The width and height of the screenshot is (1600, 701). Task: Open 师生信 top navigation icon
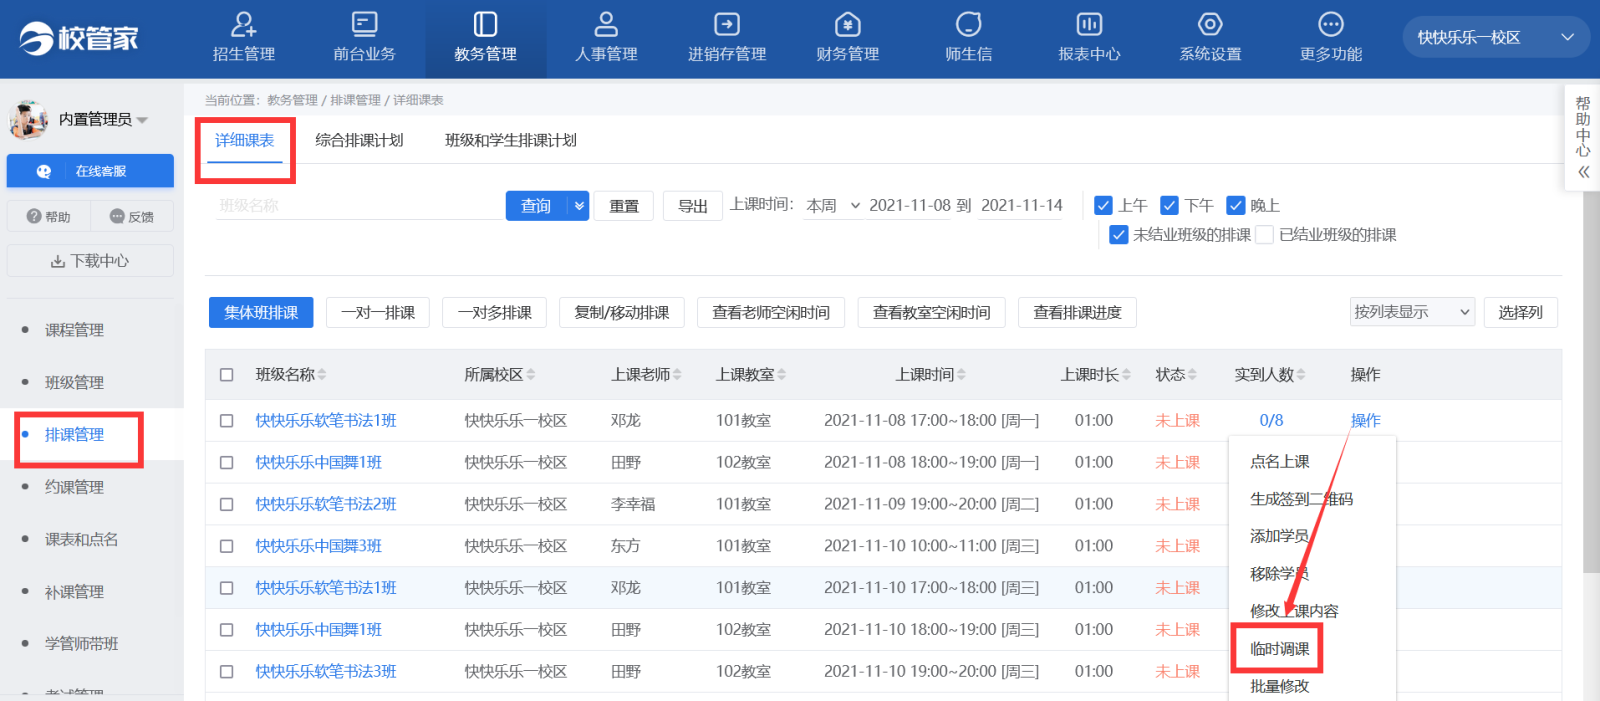(x=968, y=24)
